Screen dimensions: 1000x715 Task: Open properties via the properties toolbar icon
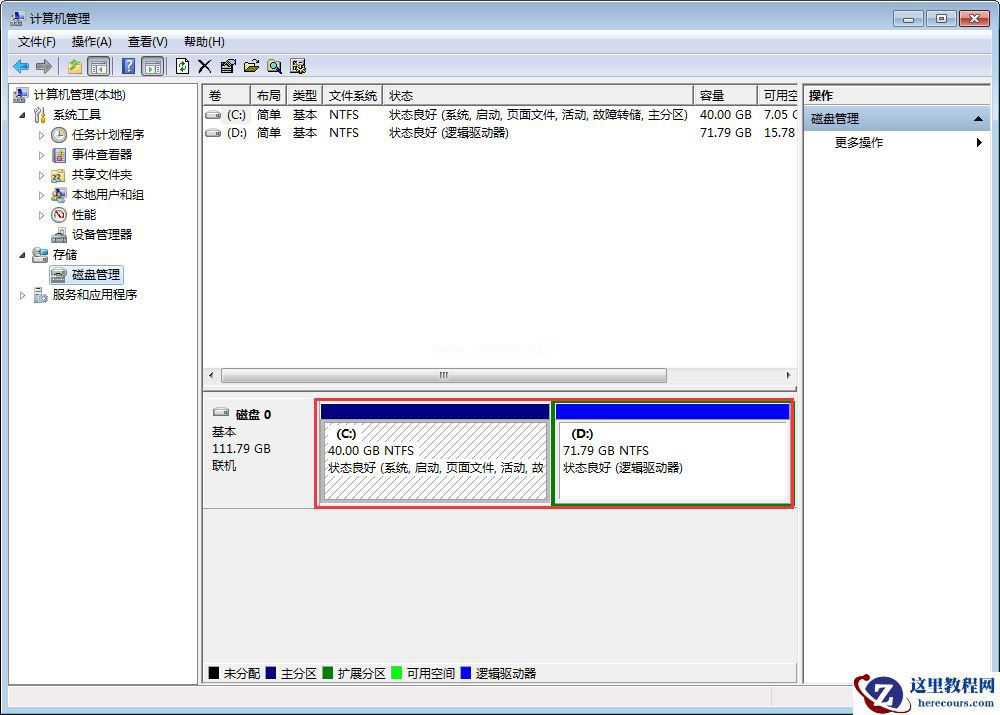[226, 66]
